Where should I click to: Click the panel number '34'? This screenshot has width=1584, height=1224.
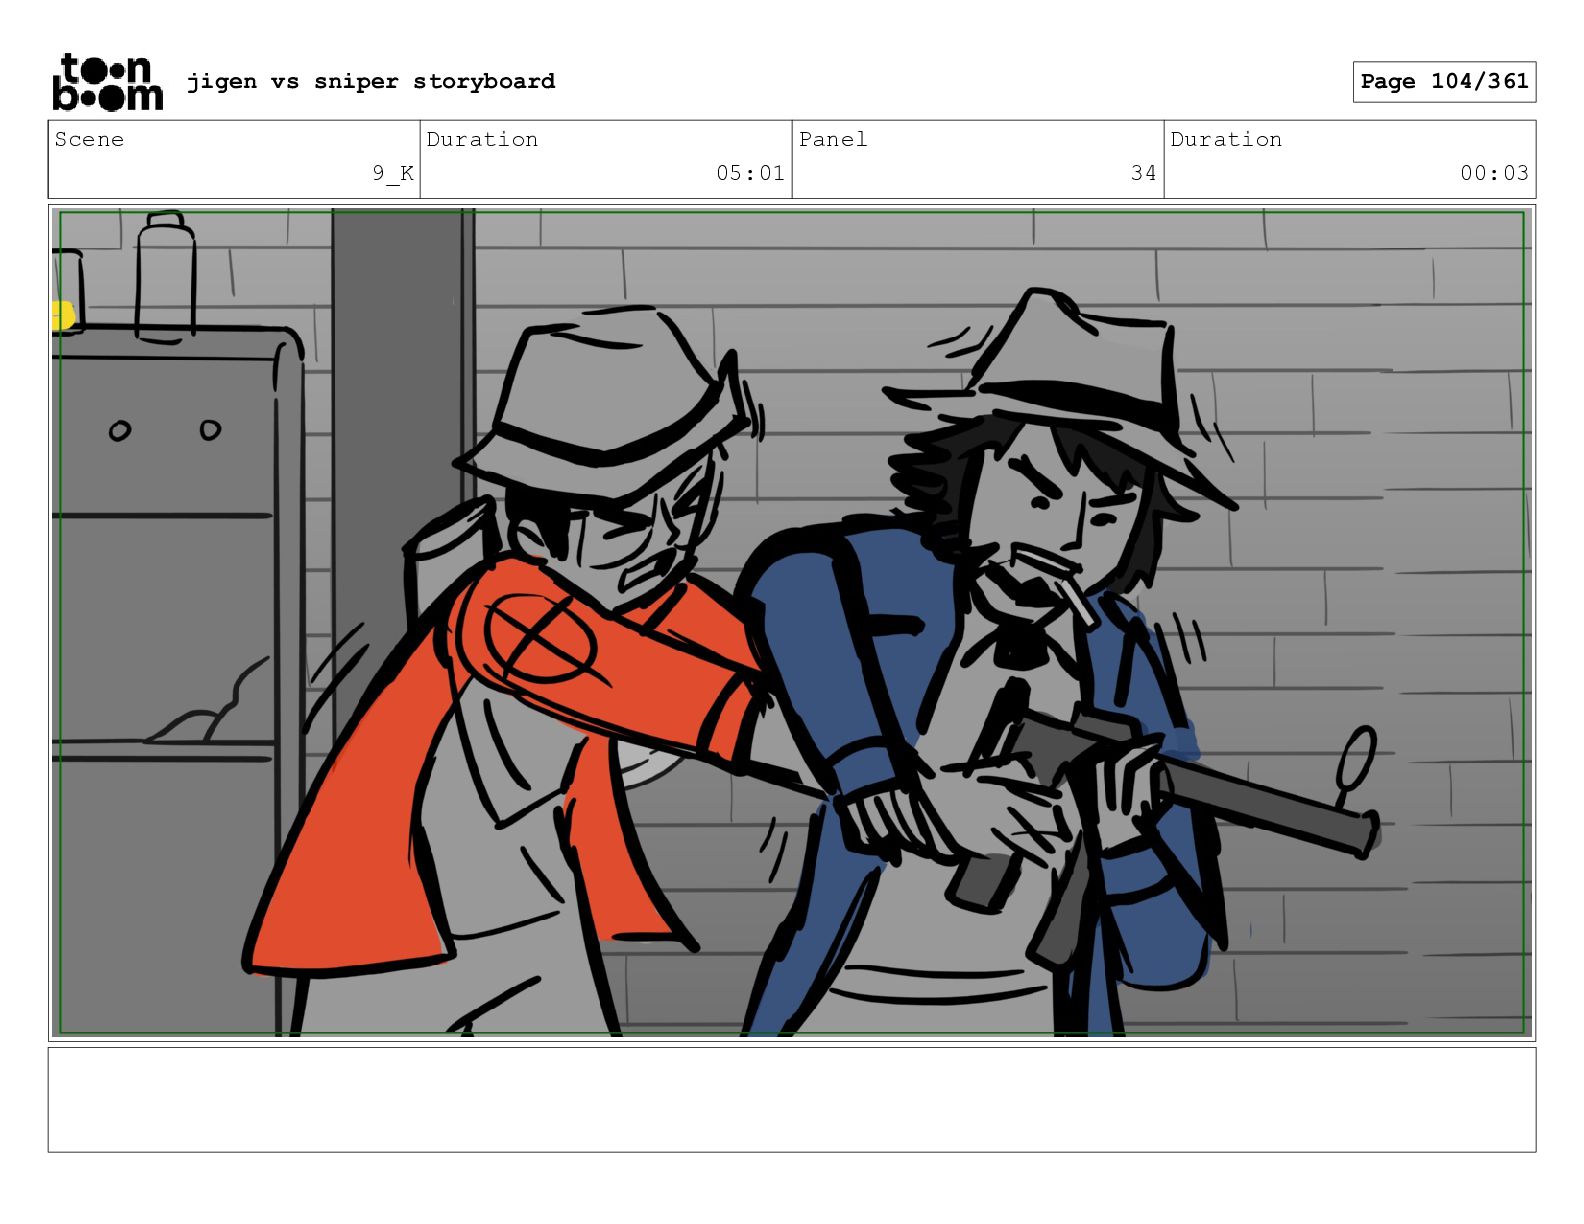click(1144, 173)
